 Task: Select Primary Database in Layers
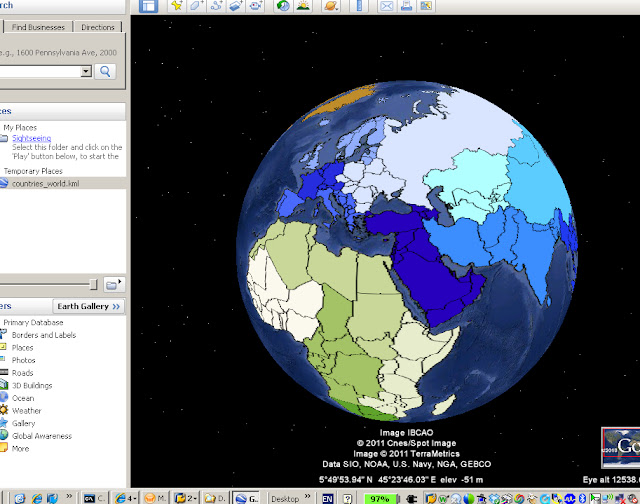click(33, 322)
